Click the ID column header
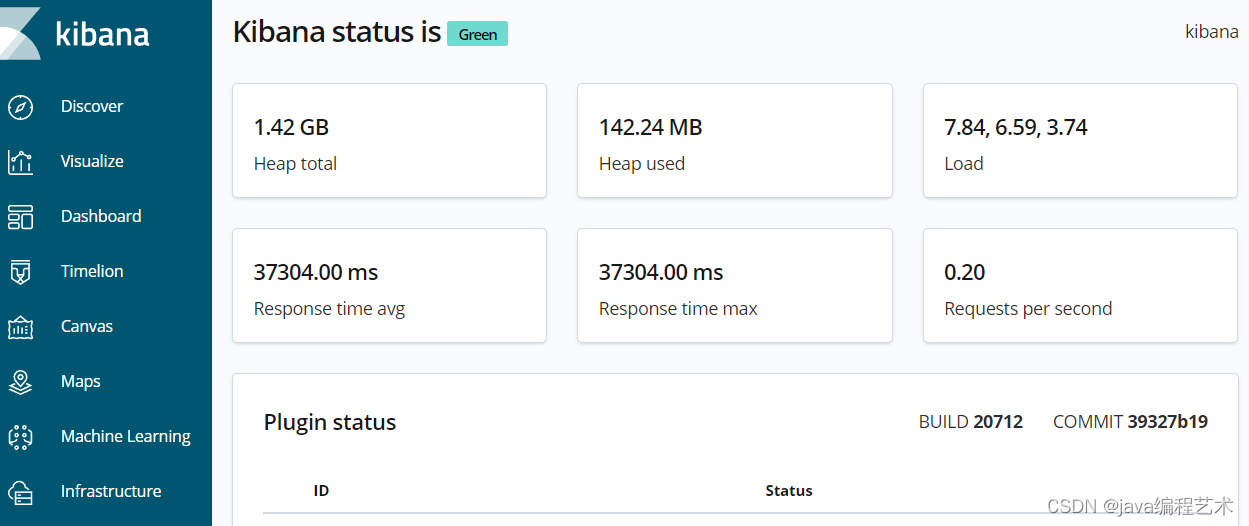Screen dimensions: 1249x526 pyautogui.click(x=321, y=491)
